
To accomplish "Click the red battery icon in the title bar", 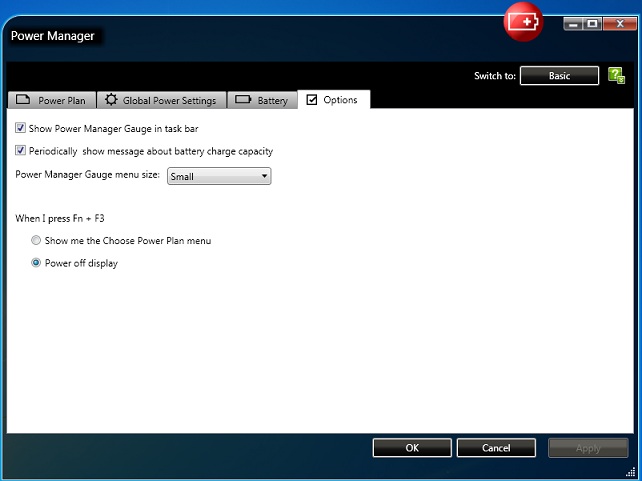I will click(x=523, y=22).
